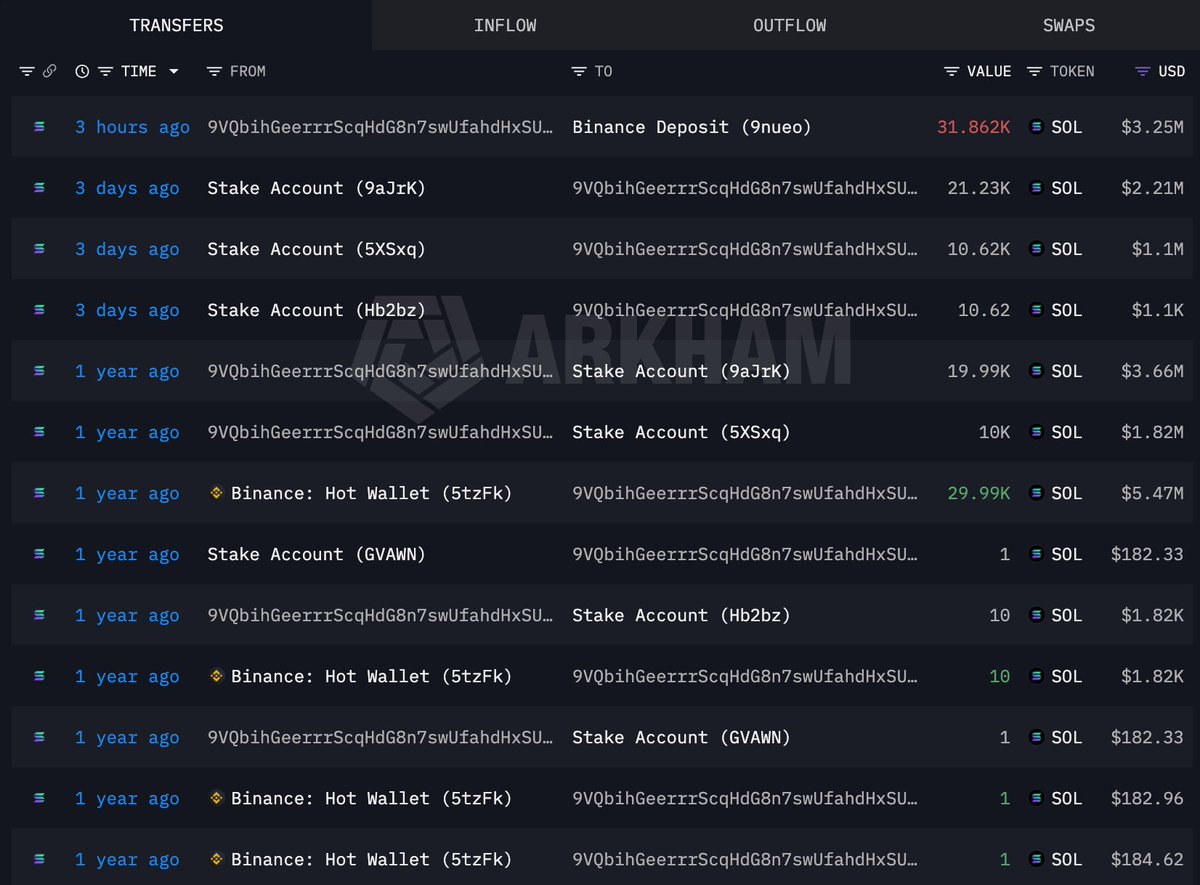
Task: Click the $182.96 USD amount
Action: 1148,798
